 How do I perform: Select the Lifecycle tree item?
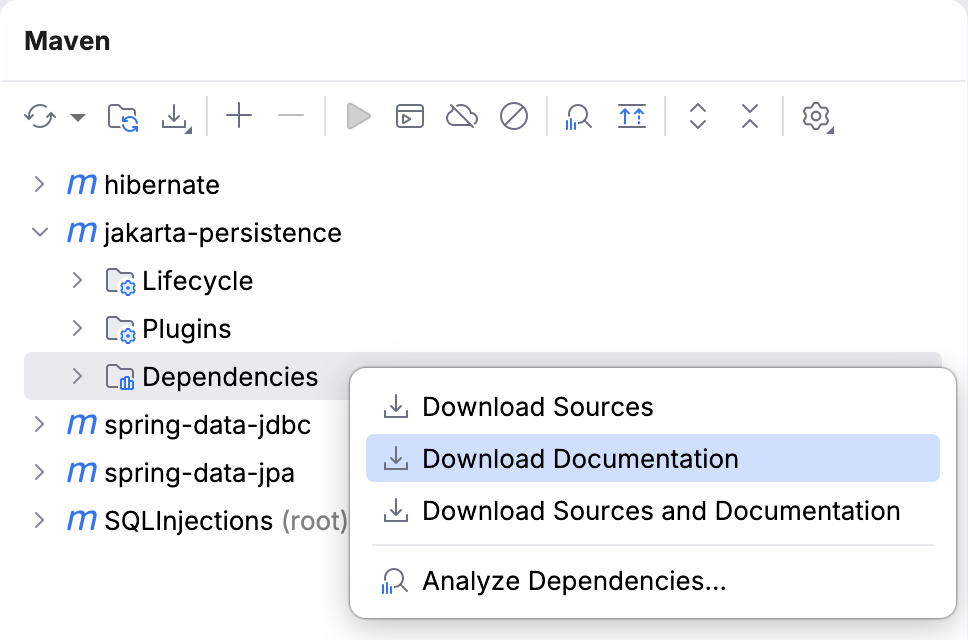point(483,281)
